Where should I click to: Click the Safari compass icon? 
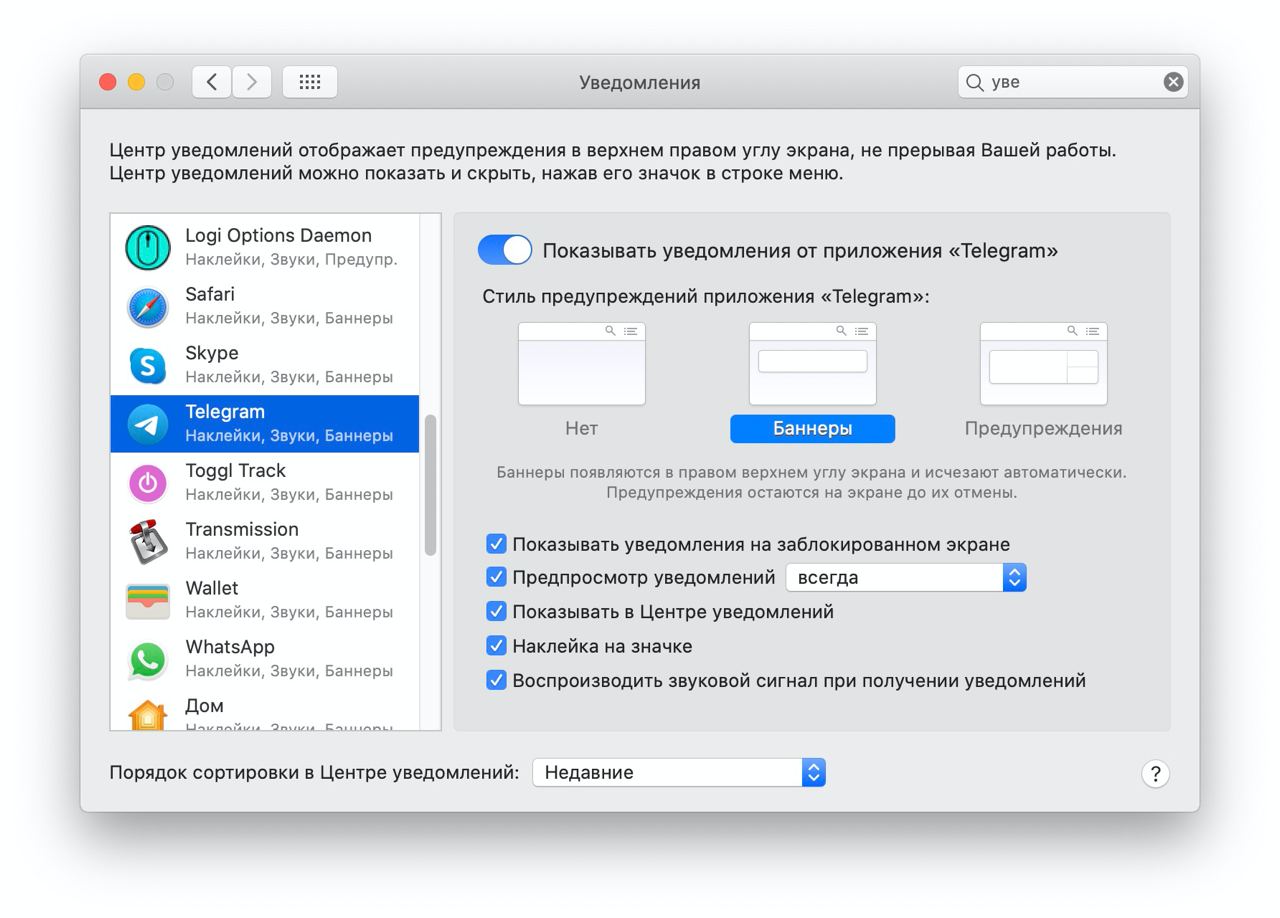coord(148,307)
